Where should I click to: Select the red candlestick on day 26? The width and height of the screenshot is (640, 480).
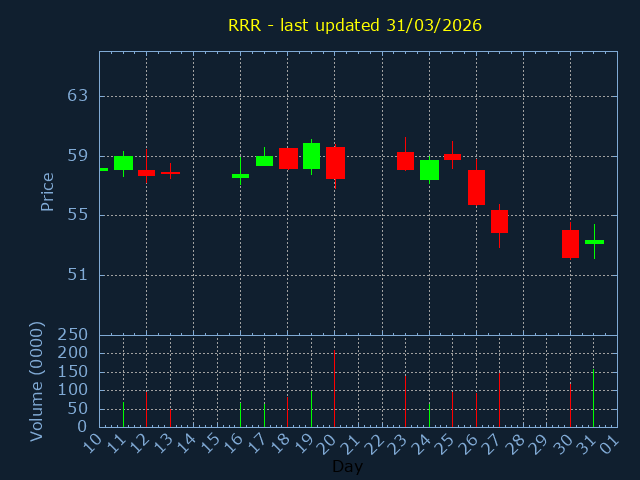click(476, 187)
